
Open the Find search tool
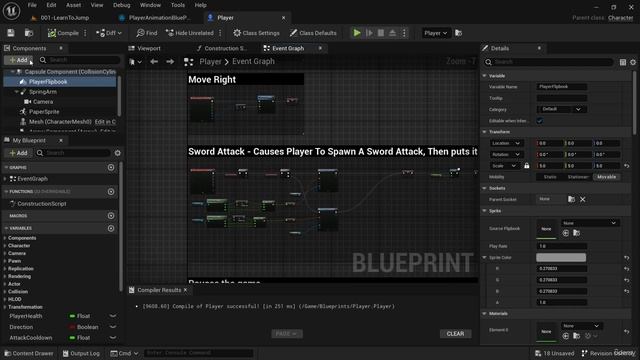[147, 33]
